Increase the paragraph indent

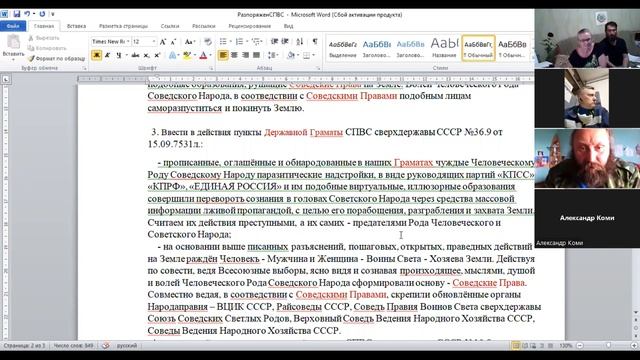coord(285,42)
